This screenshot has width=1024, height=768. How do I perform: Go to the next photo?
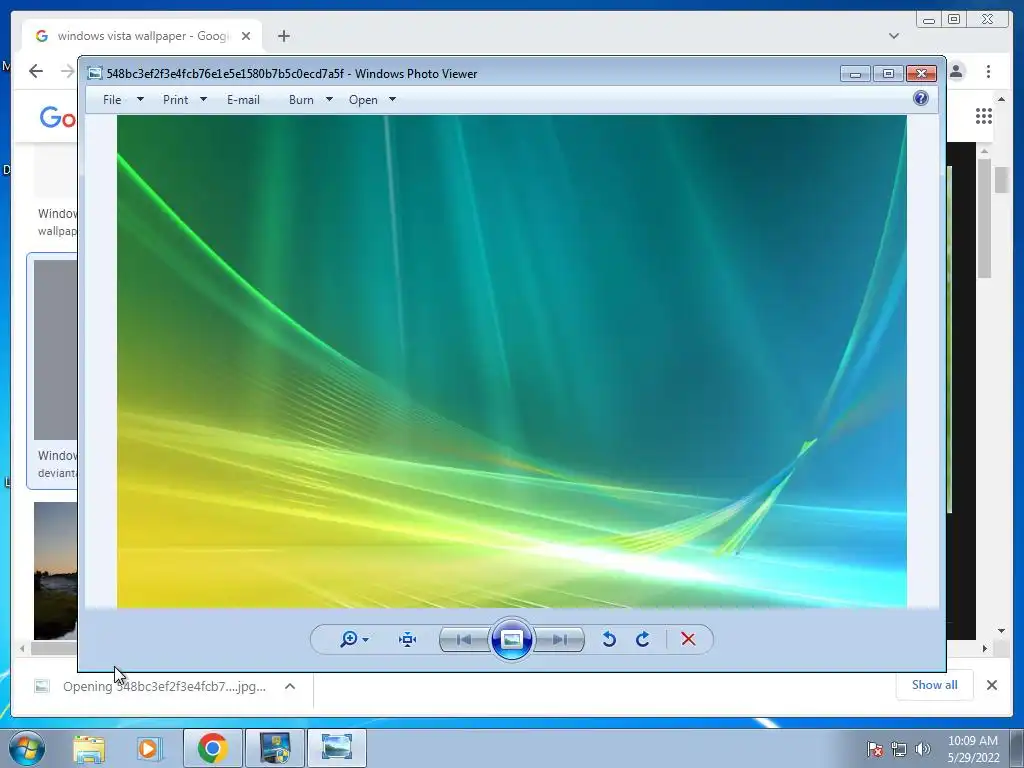coord(559,639)
